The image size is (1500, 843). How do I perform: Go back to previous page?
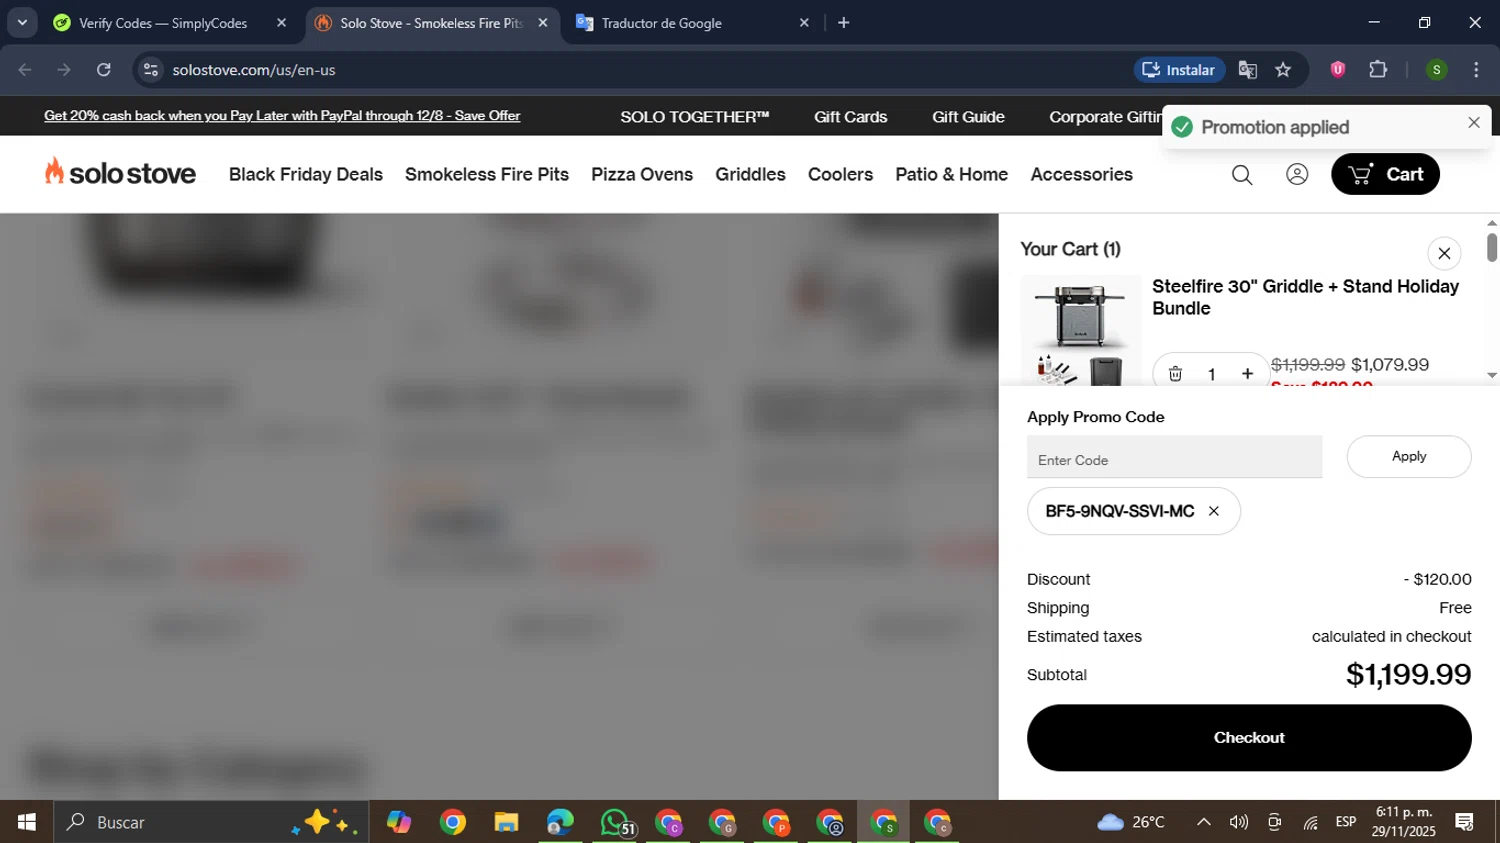pos(25,70)
